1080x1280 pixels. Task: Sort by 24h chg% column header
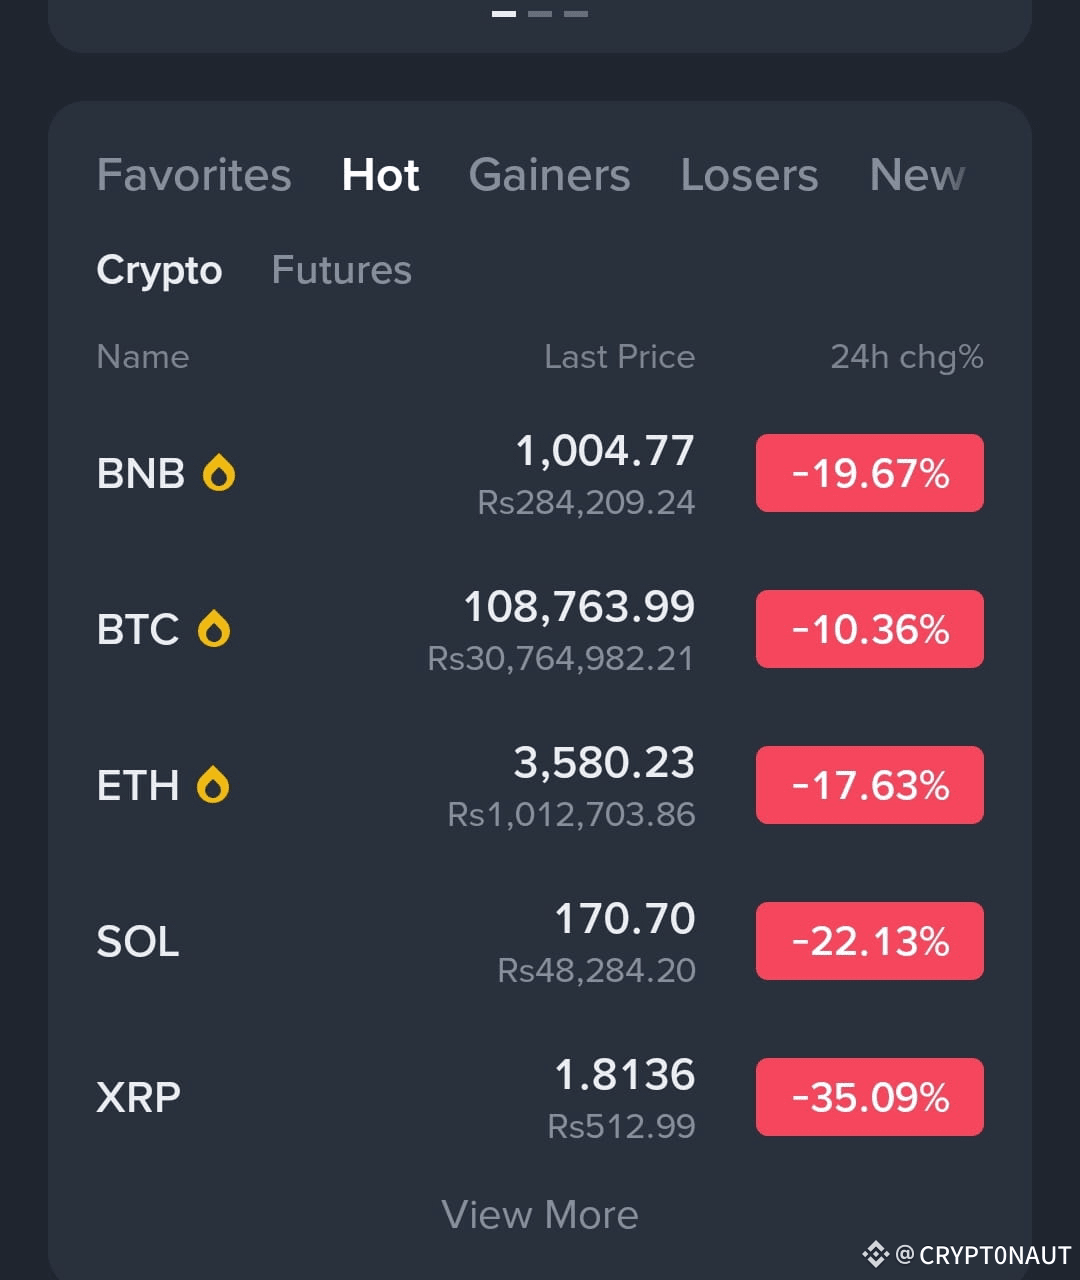(x=907, y=357)
